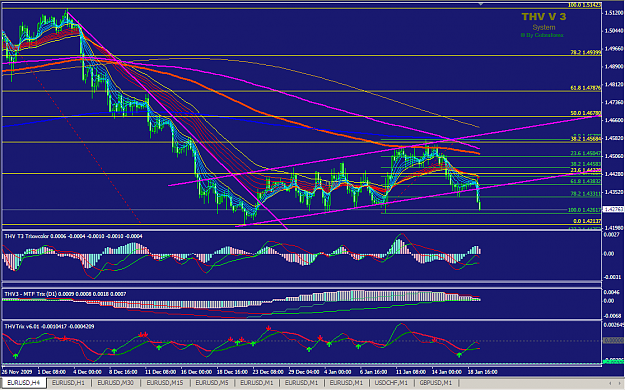Click the Fibonacci label 78.2 1.49399
The width and height of the screenshot is (625, 390).
(x=586, y=53)
